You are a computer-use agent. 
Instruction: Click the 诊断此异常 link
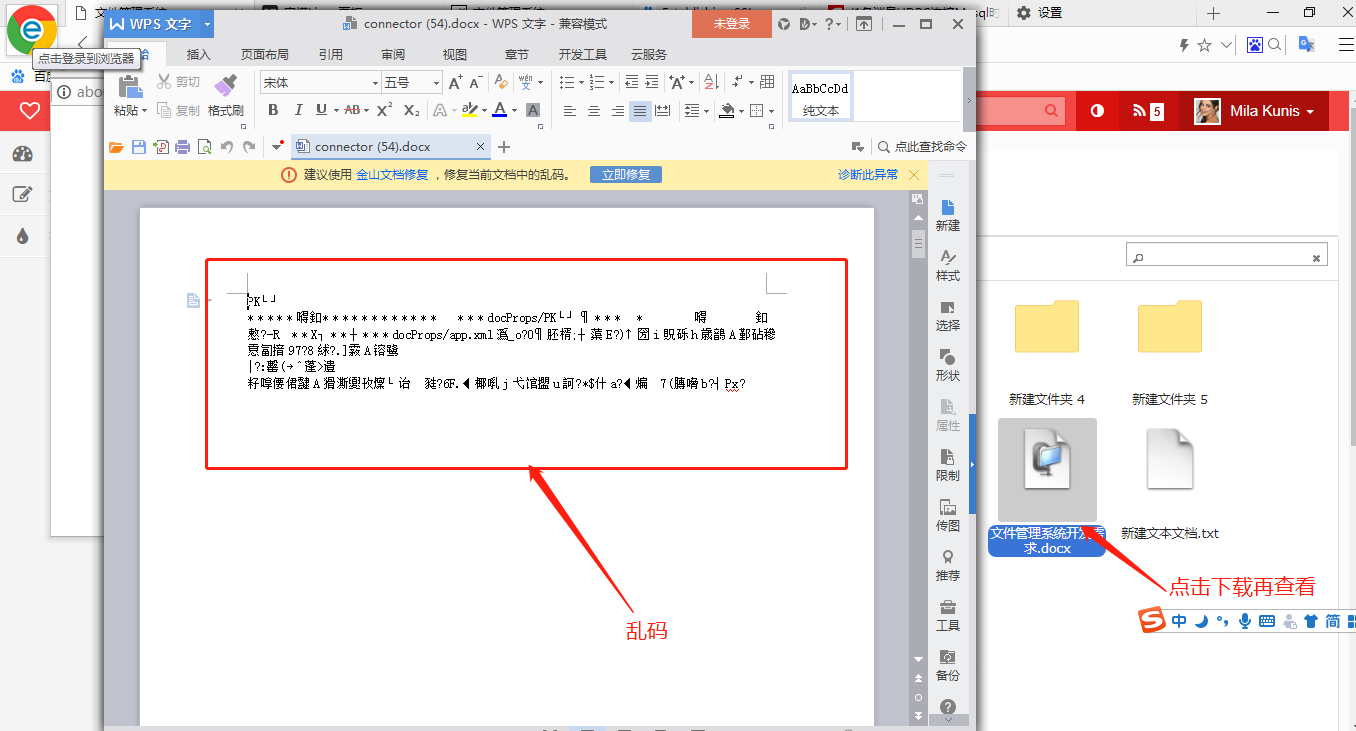(x=868, y=174)
